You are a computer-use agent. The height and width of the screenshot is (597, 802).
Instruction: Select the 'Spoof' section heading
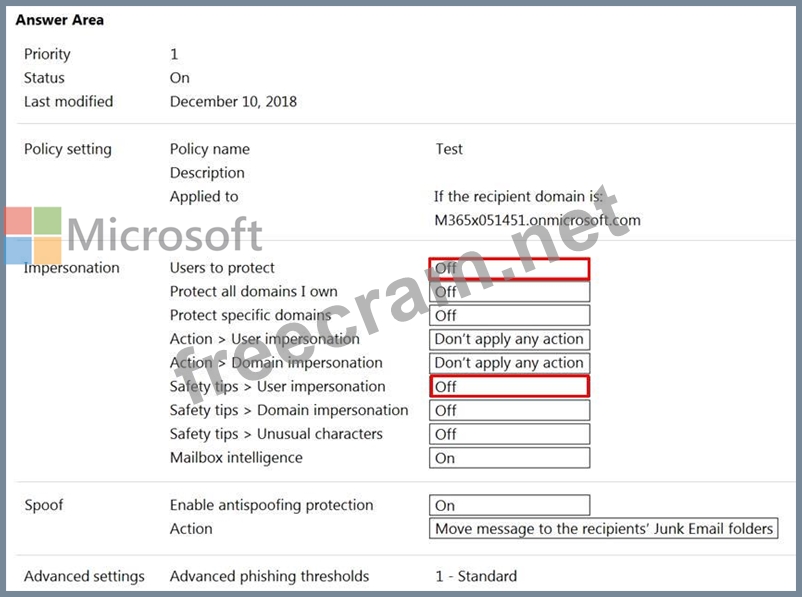click(45, 506)
